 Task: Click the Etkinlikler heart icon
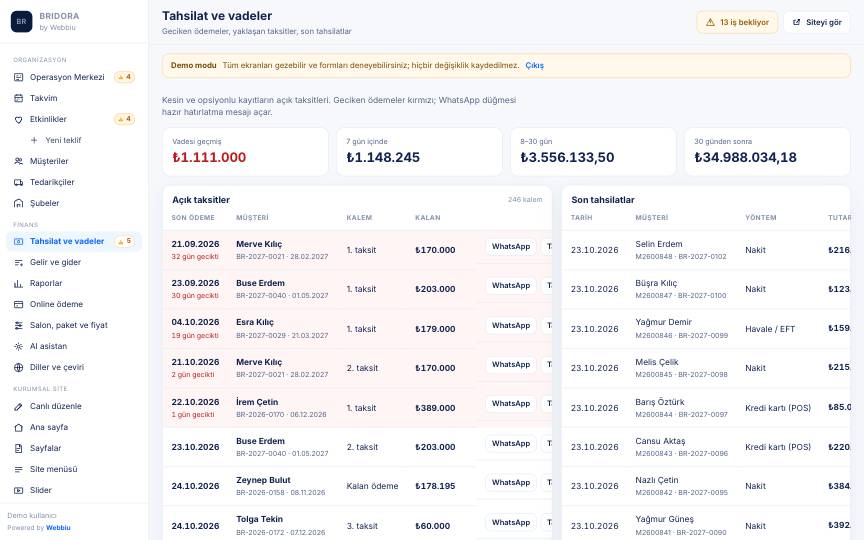[18, 119]
